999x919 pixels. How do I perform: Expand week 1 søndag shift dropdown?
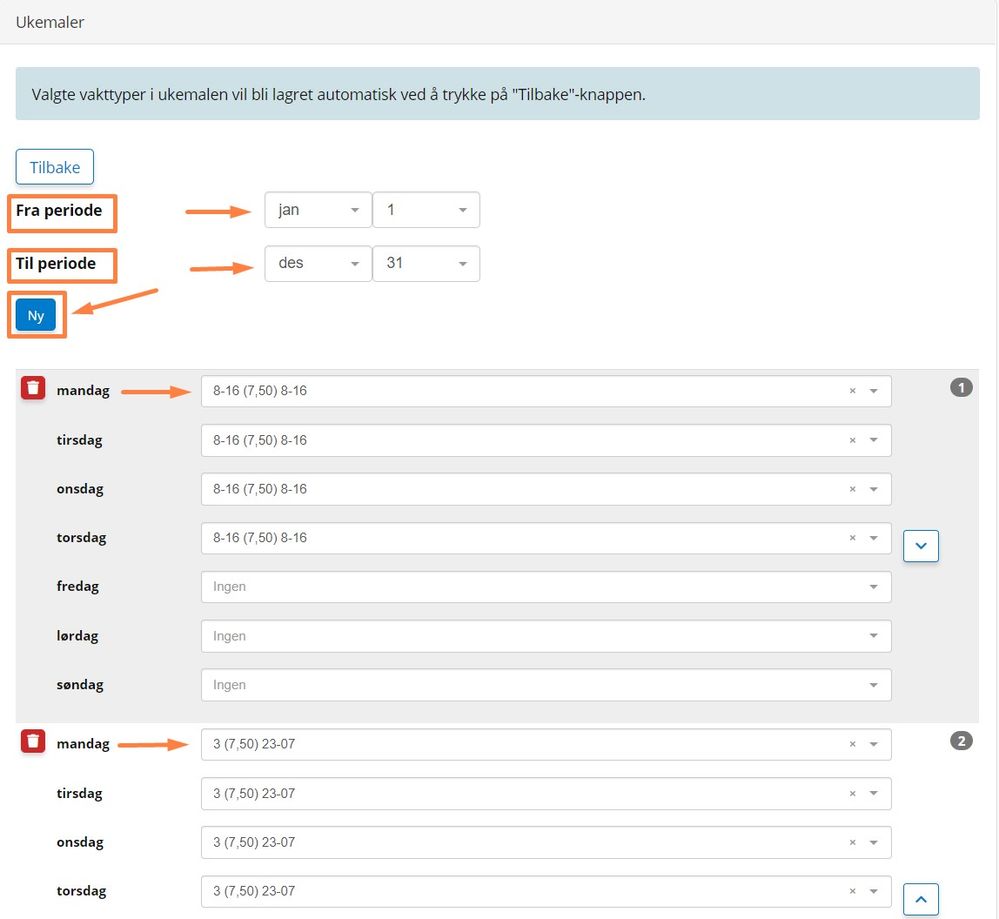pyautogui.click(x=545, y=685)
